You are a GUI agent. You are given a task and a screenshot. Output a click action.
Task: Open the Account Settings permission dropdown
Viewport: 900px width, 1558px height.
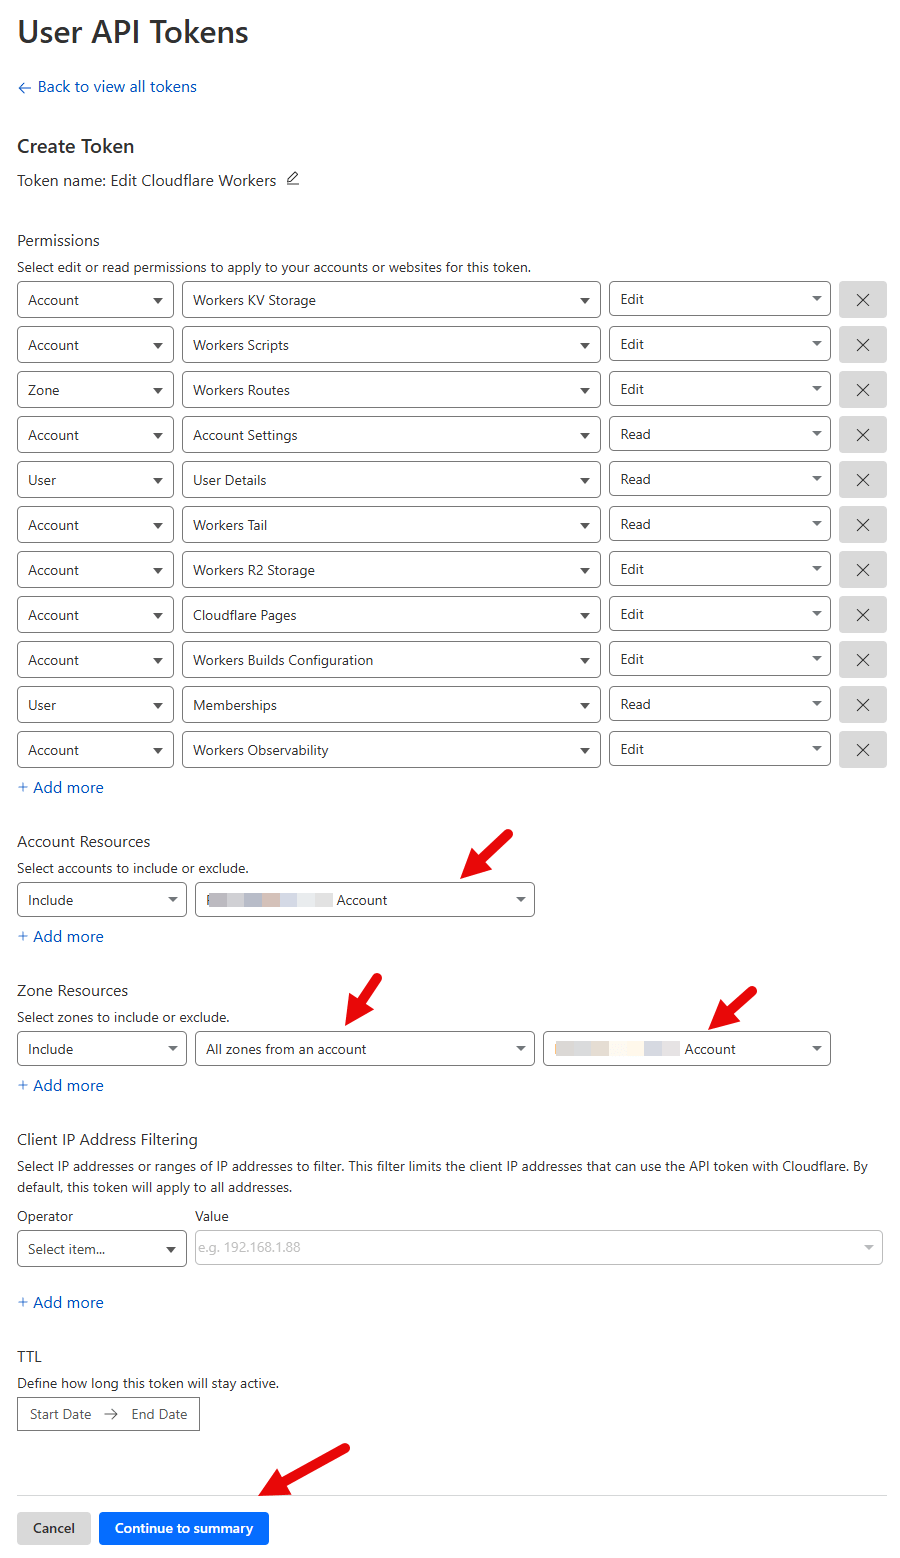391,435
